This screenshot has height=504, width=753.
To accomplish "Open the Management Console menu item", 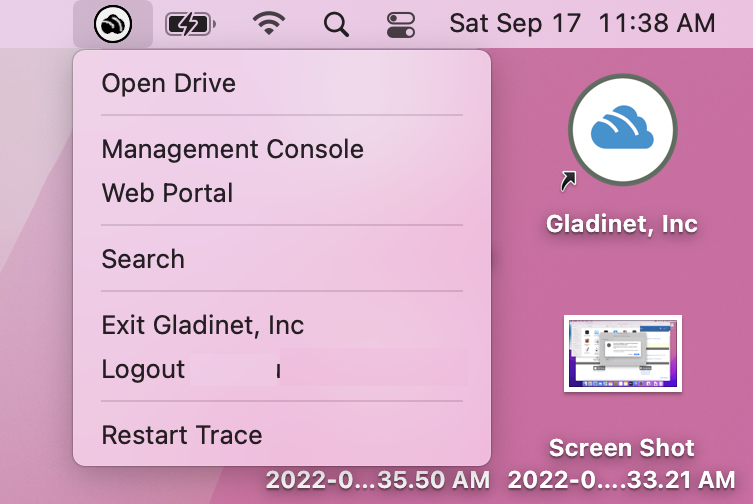I will point(232,150).
